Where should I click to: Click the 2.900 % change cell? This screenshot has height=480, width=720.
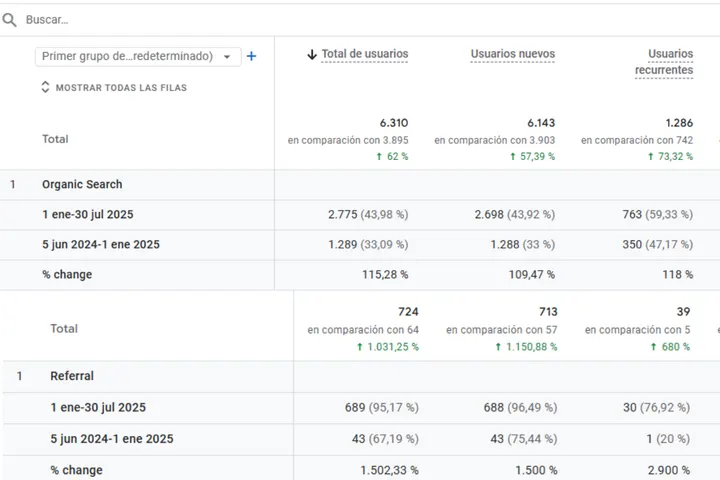(669, 470)
